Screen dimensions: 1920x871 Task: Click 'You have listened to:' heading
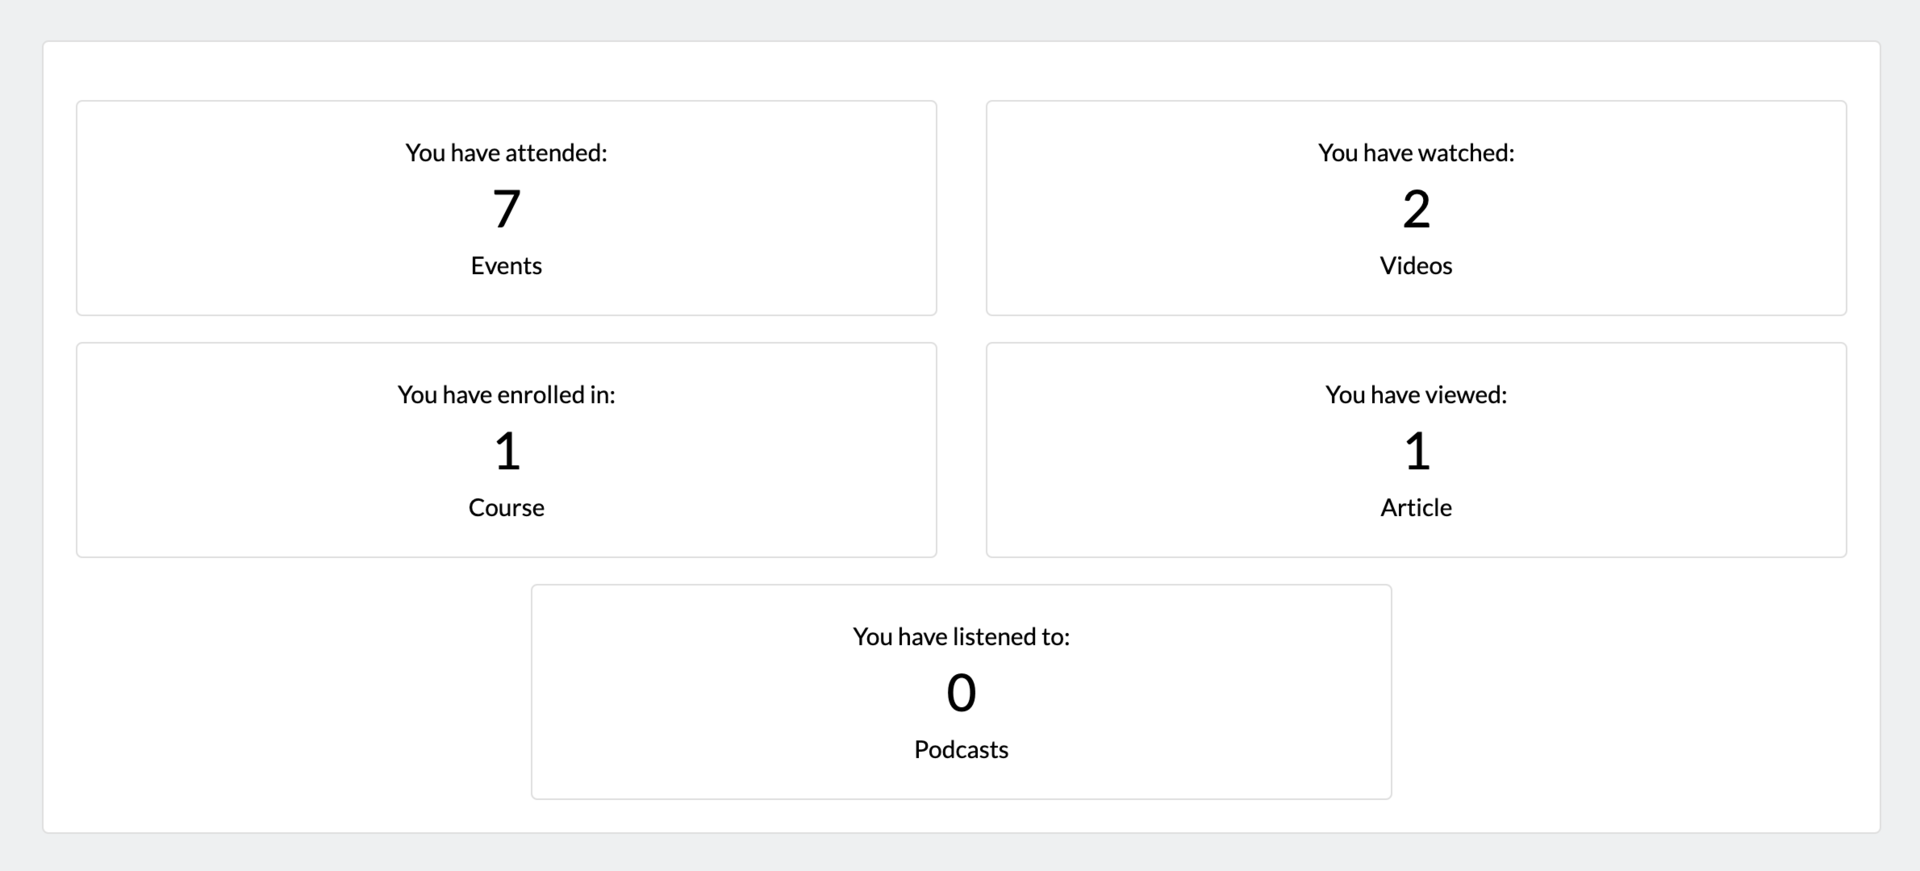pyautogui.click(x=961, y=636)
